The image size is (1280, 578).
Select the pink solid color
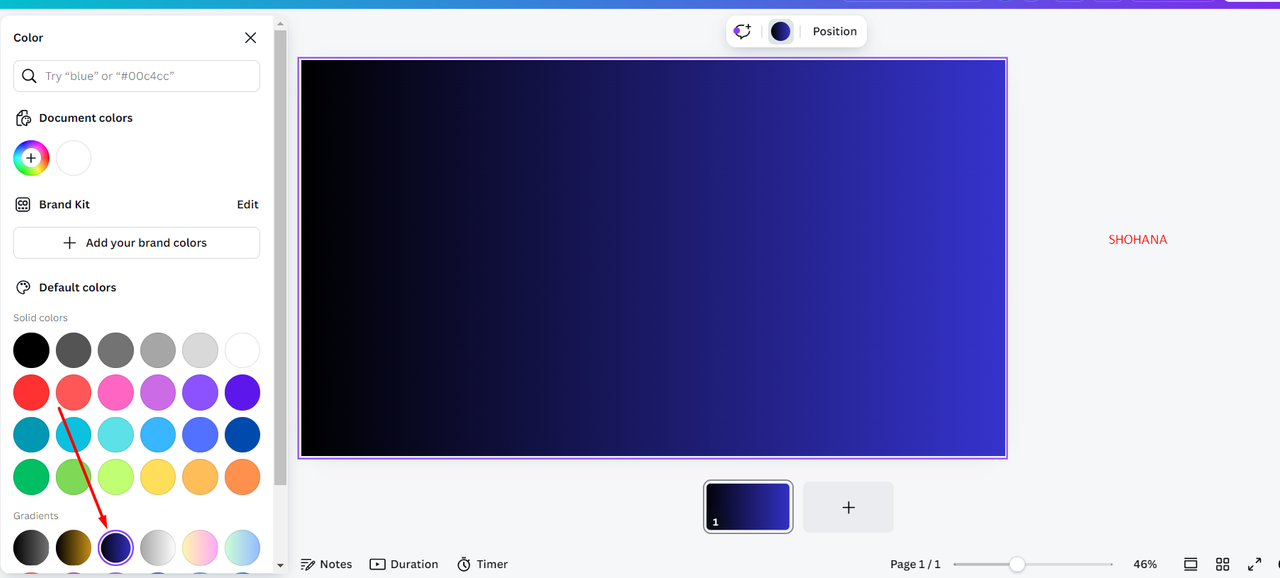[116, 393]
